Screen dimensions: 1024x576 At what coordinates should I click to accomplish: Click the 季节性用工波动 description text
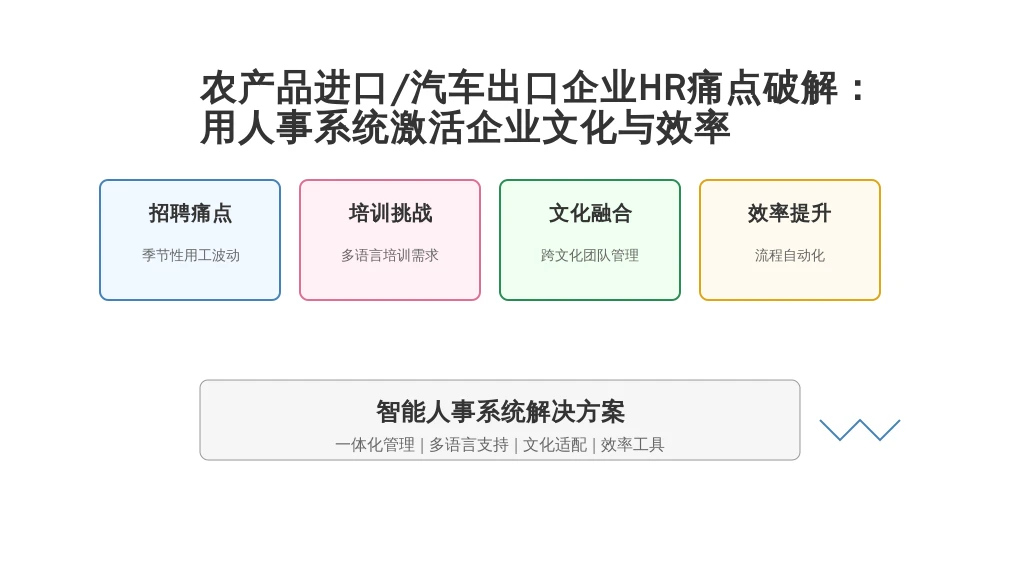(190, 255)
